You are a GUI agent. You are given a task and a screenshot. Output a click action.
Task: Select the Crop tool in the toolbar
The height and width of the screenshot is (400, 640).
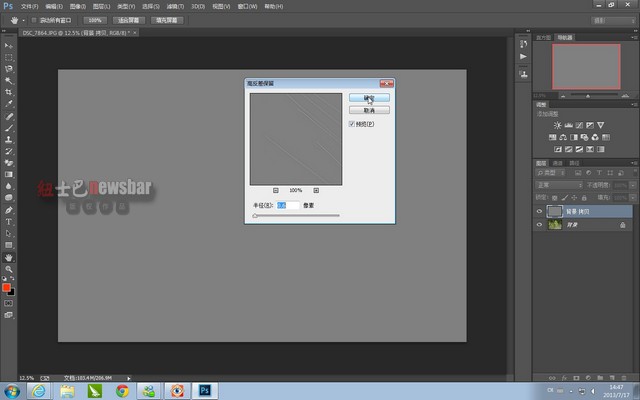click(9, 91)
